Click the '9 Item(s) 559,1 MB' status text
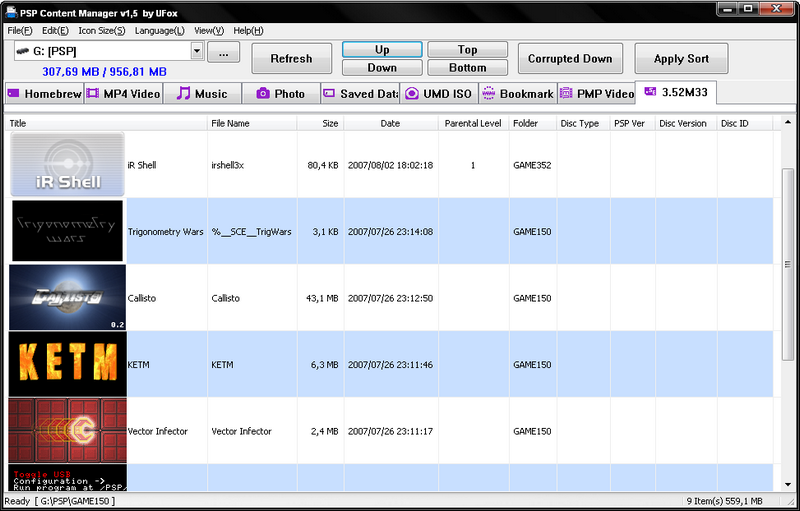Image resolution: width=800 pixels, height=511 pixels. point(724,501)
